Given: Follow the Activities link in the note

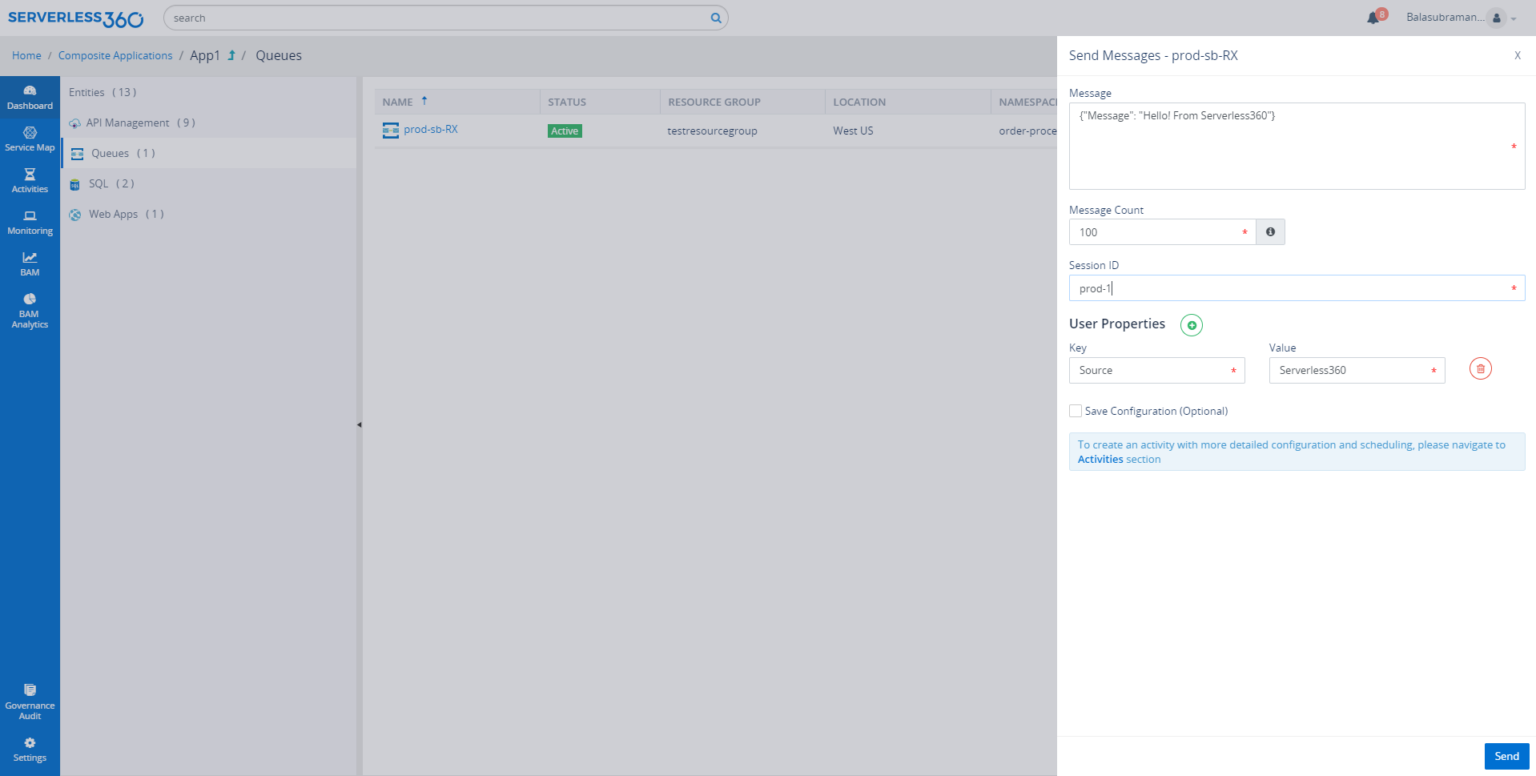Looking at the screenshot, I should tap(1100, 459).
